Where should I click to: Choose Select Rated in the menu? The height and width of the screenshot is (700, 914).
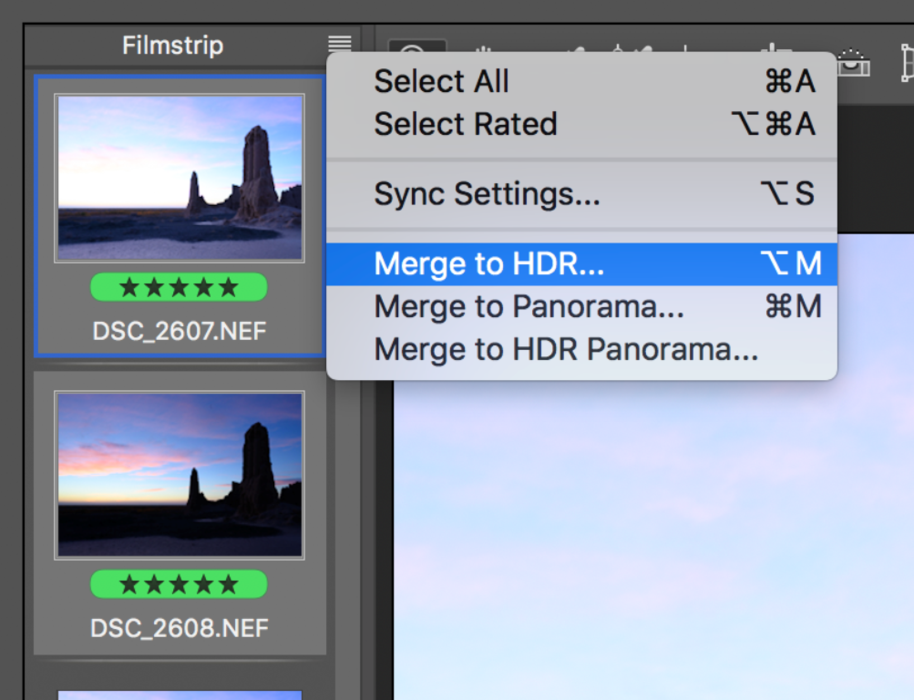click(x=465, y=124)
